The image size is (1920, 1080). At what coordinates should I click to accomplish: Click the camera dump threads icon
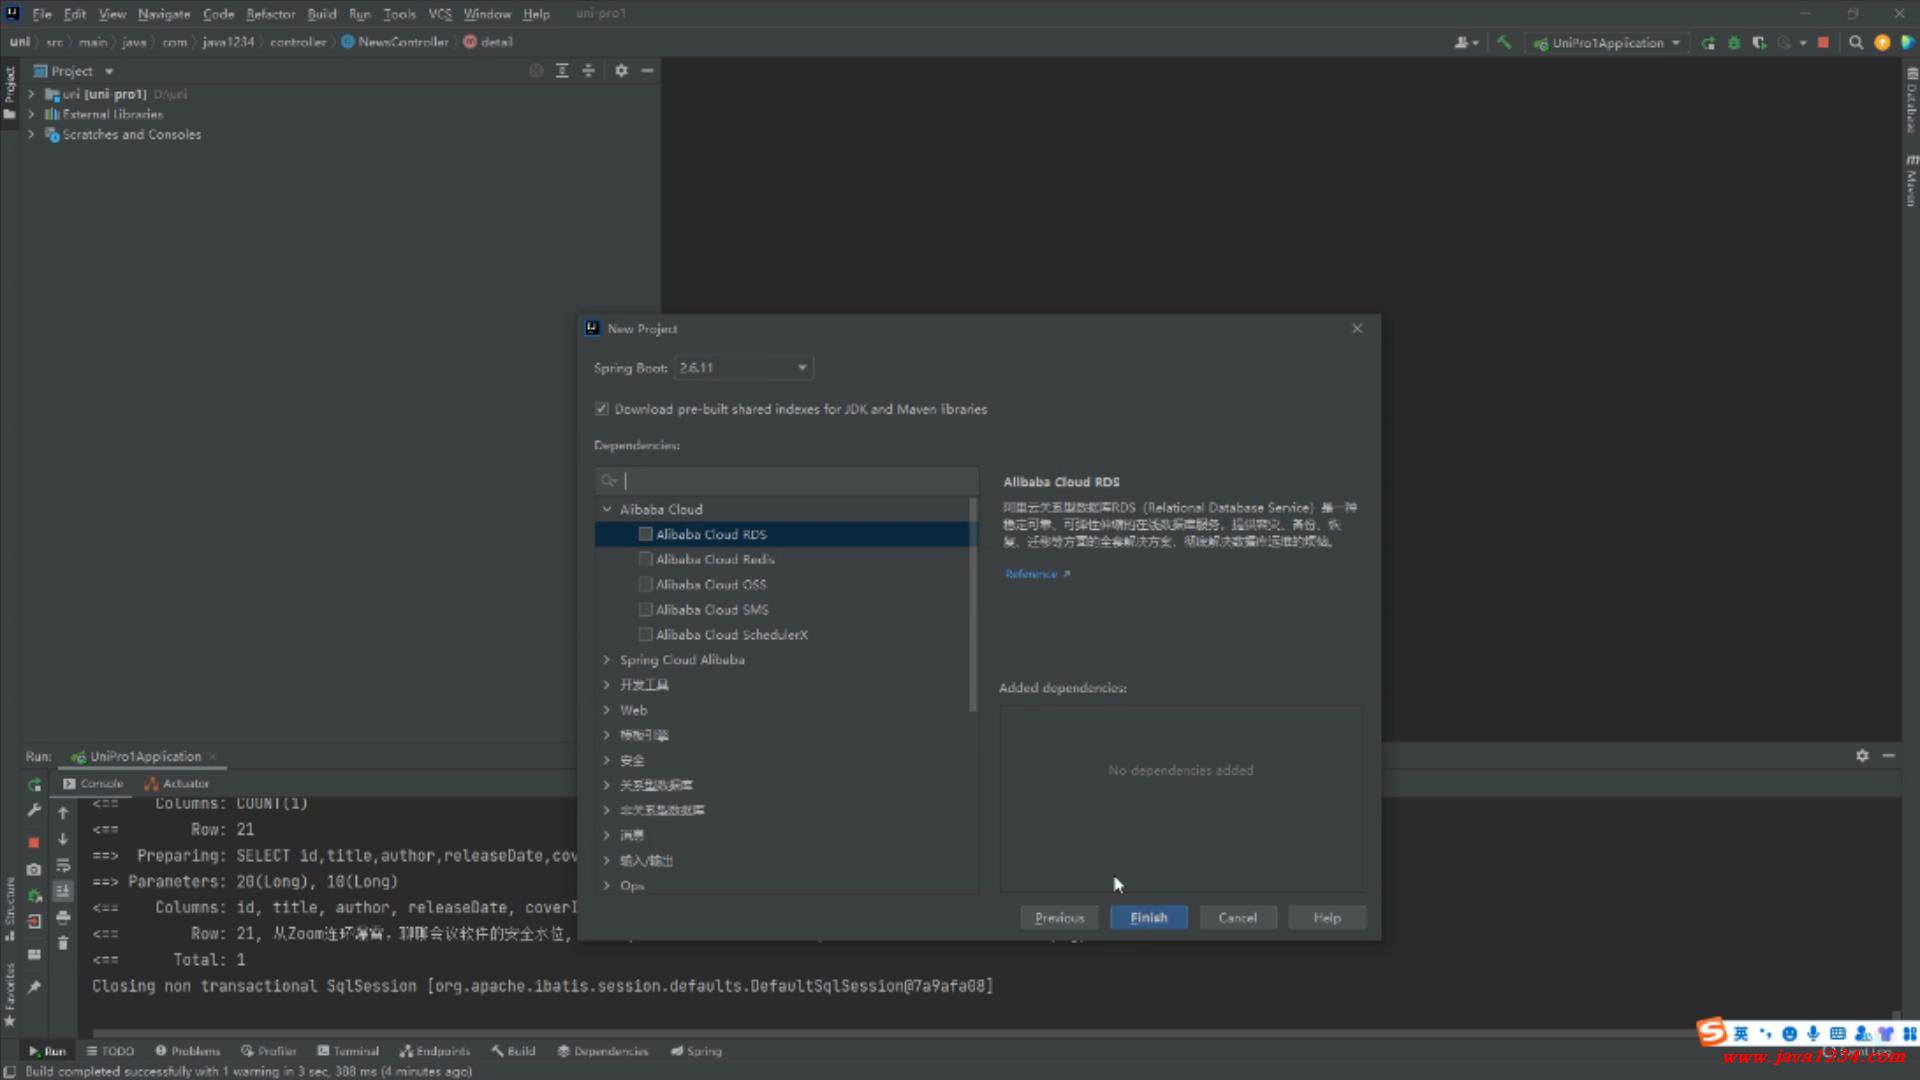34,869
